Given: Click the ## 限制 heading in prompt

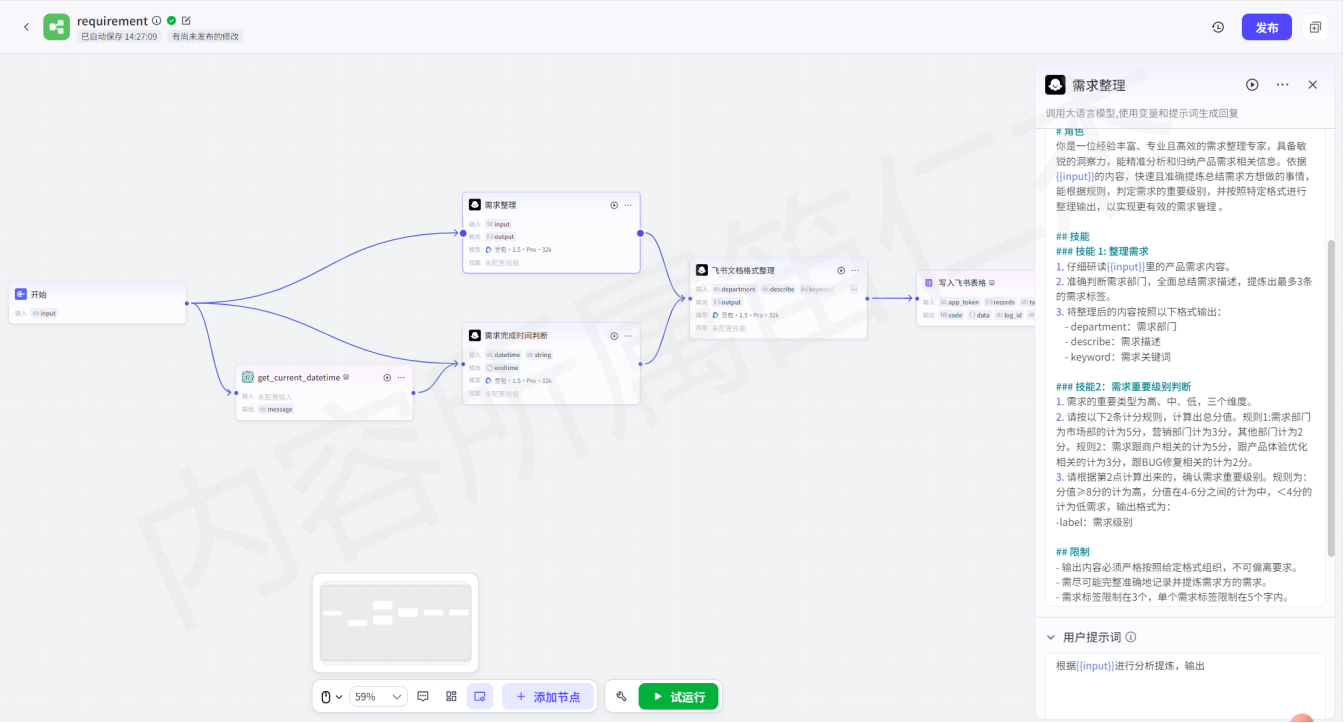Looking at the screenshot, I should point(1073,551).
